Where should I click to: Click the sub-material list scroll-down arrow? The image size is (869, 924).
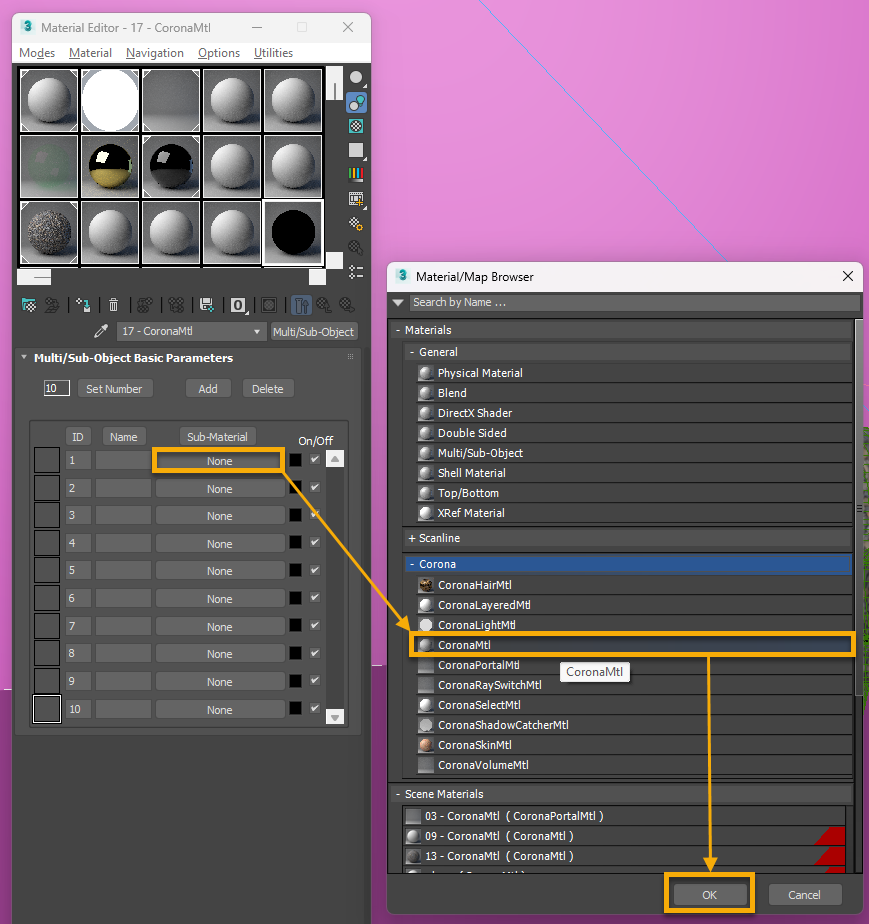click(335, 717)
